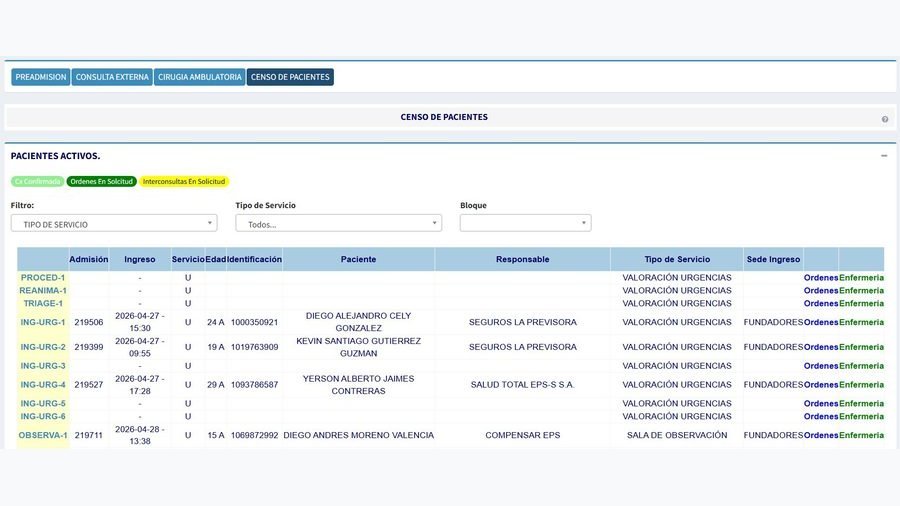900x506 pixels.
Task: Select admission number 219527
Action: point(88,385)
